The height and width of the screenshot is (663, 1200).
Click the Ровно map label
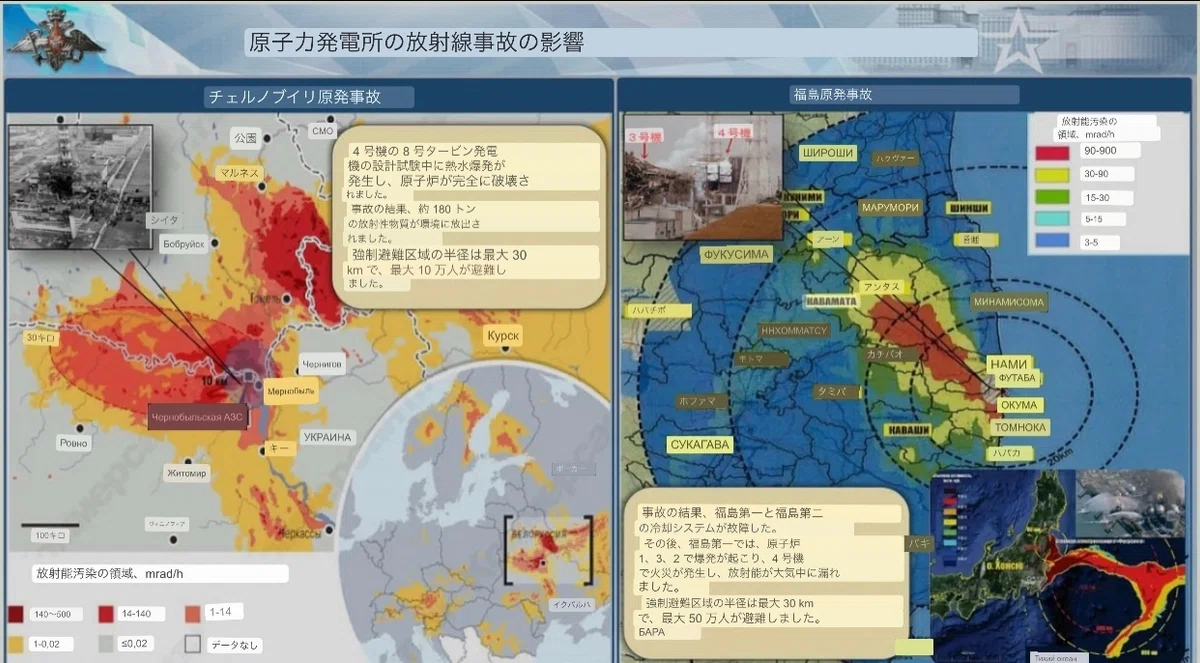pos(74,441)
